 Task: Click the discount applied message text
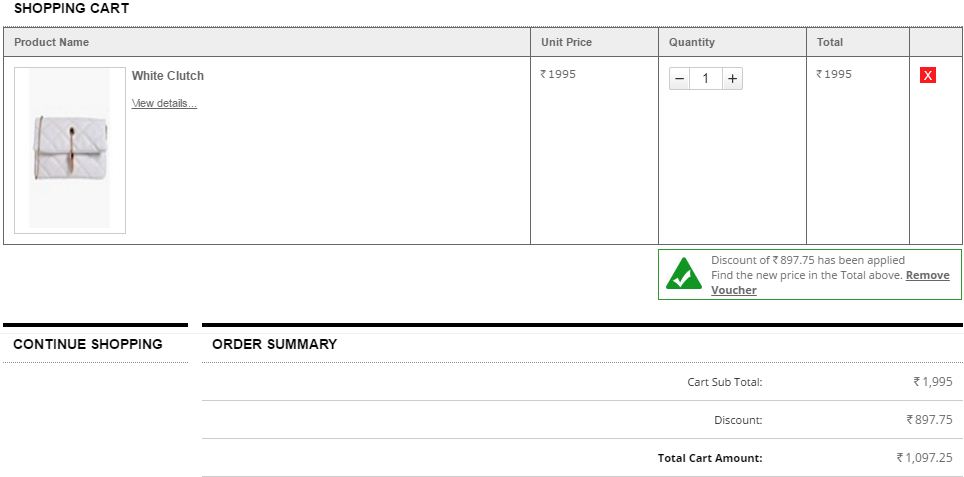[807, 260]
